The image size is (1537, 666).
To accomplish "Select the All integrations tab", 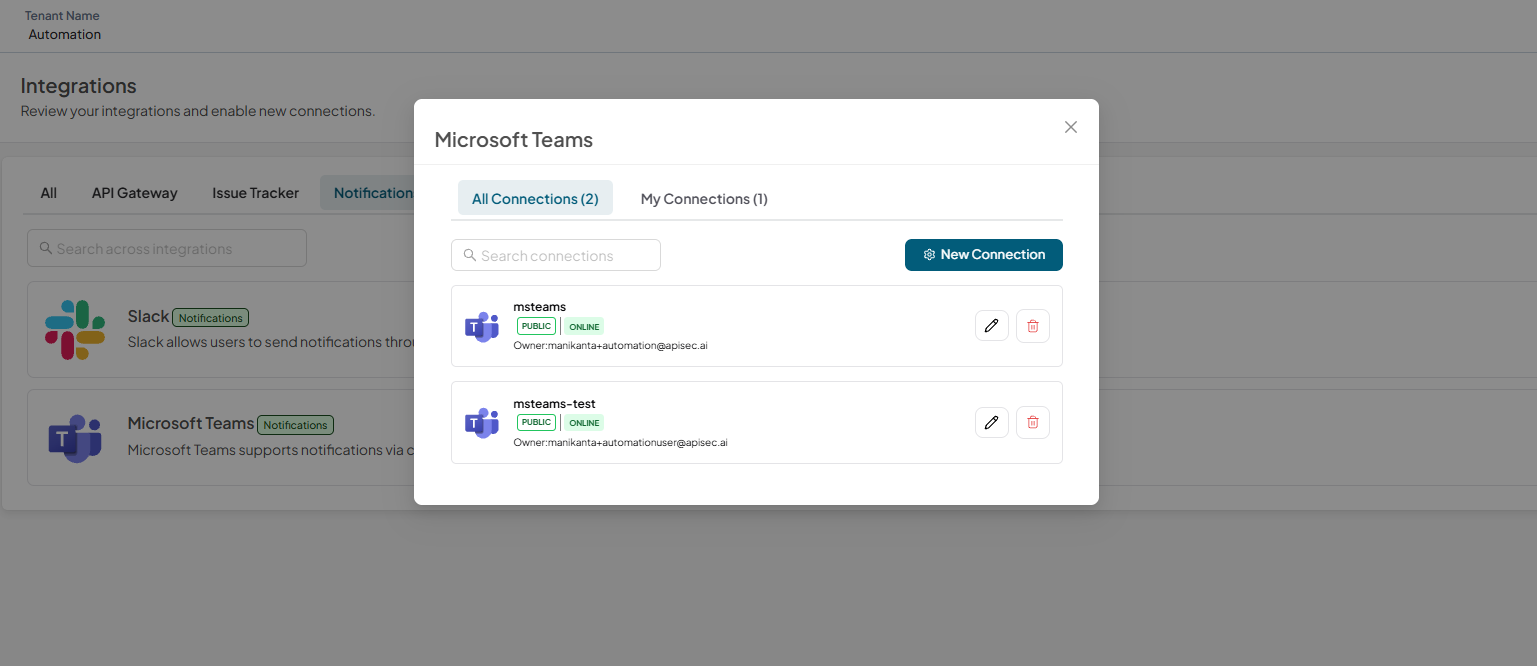I will point(48,193).
